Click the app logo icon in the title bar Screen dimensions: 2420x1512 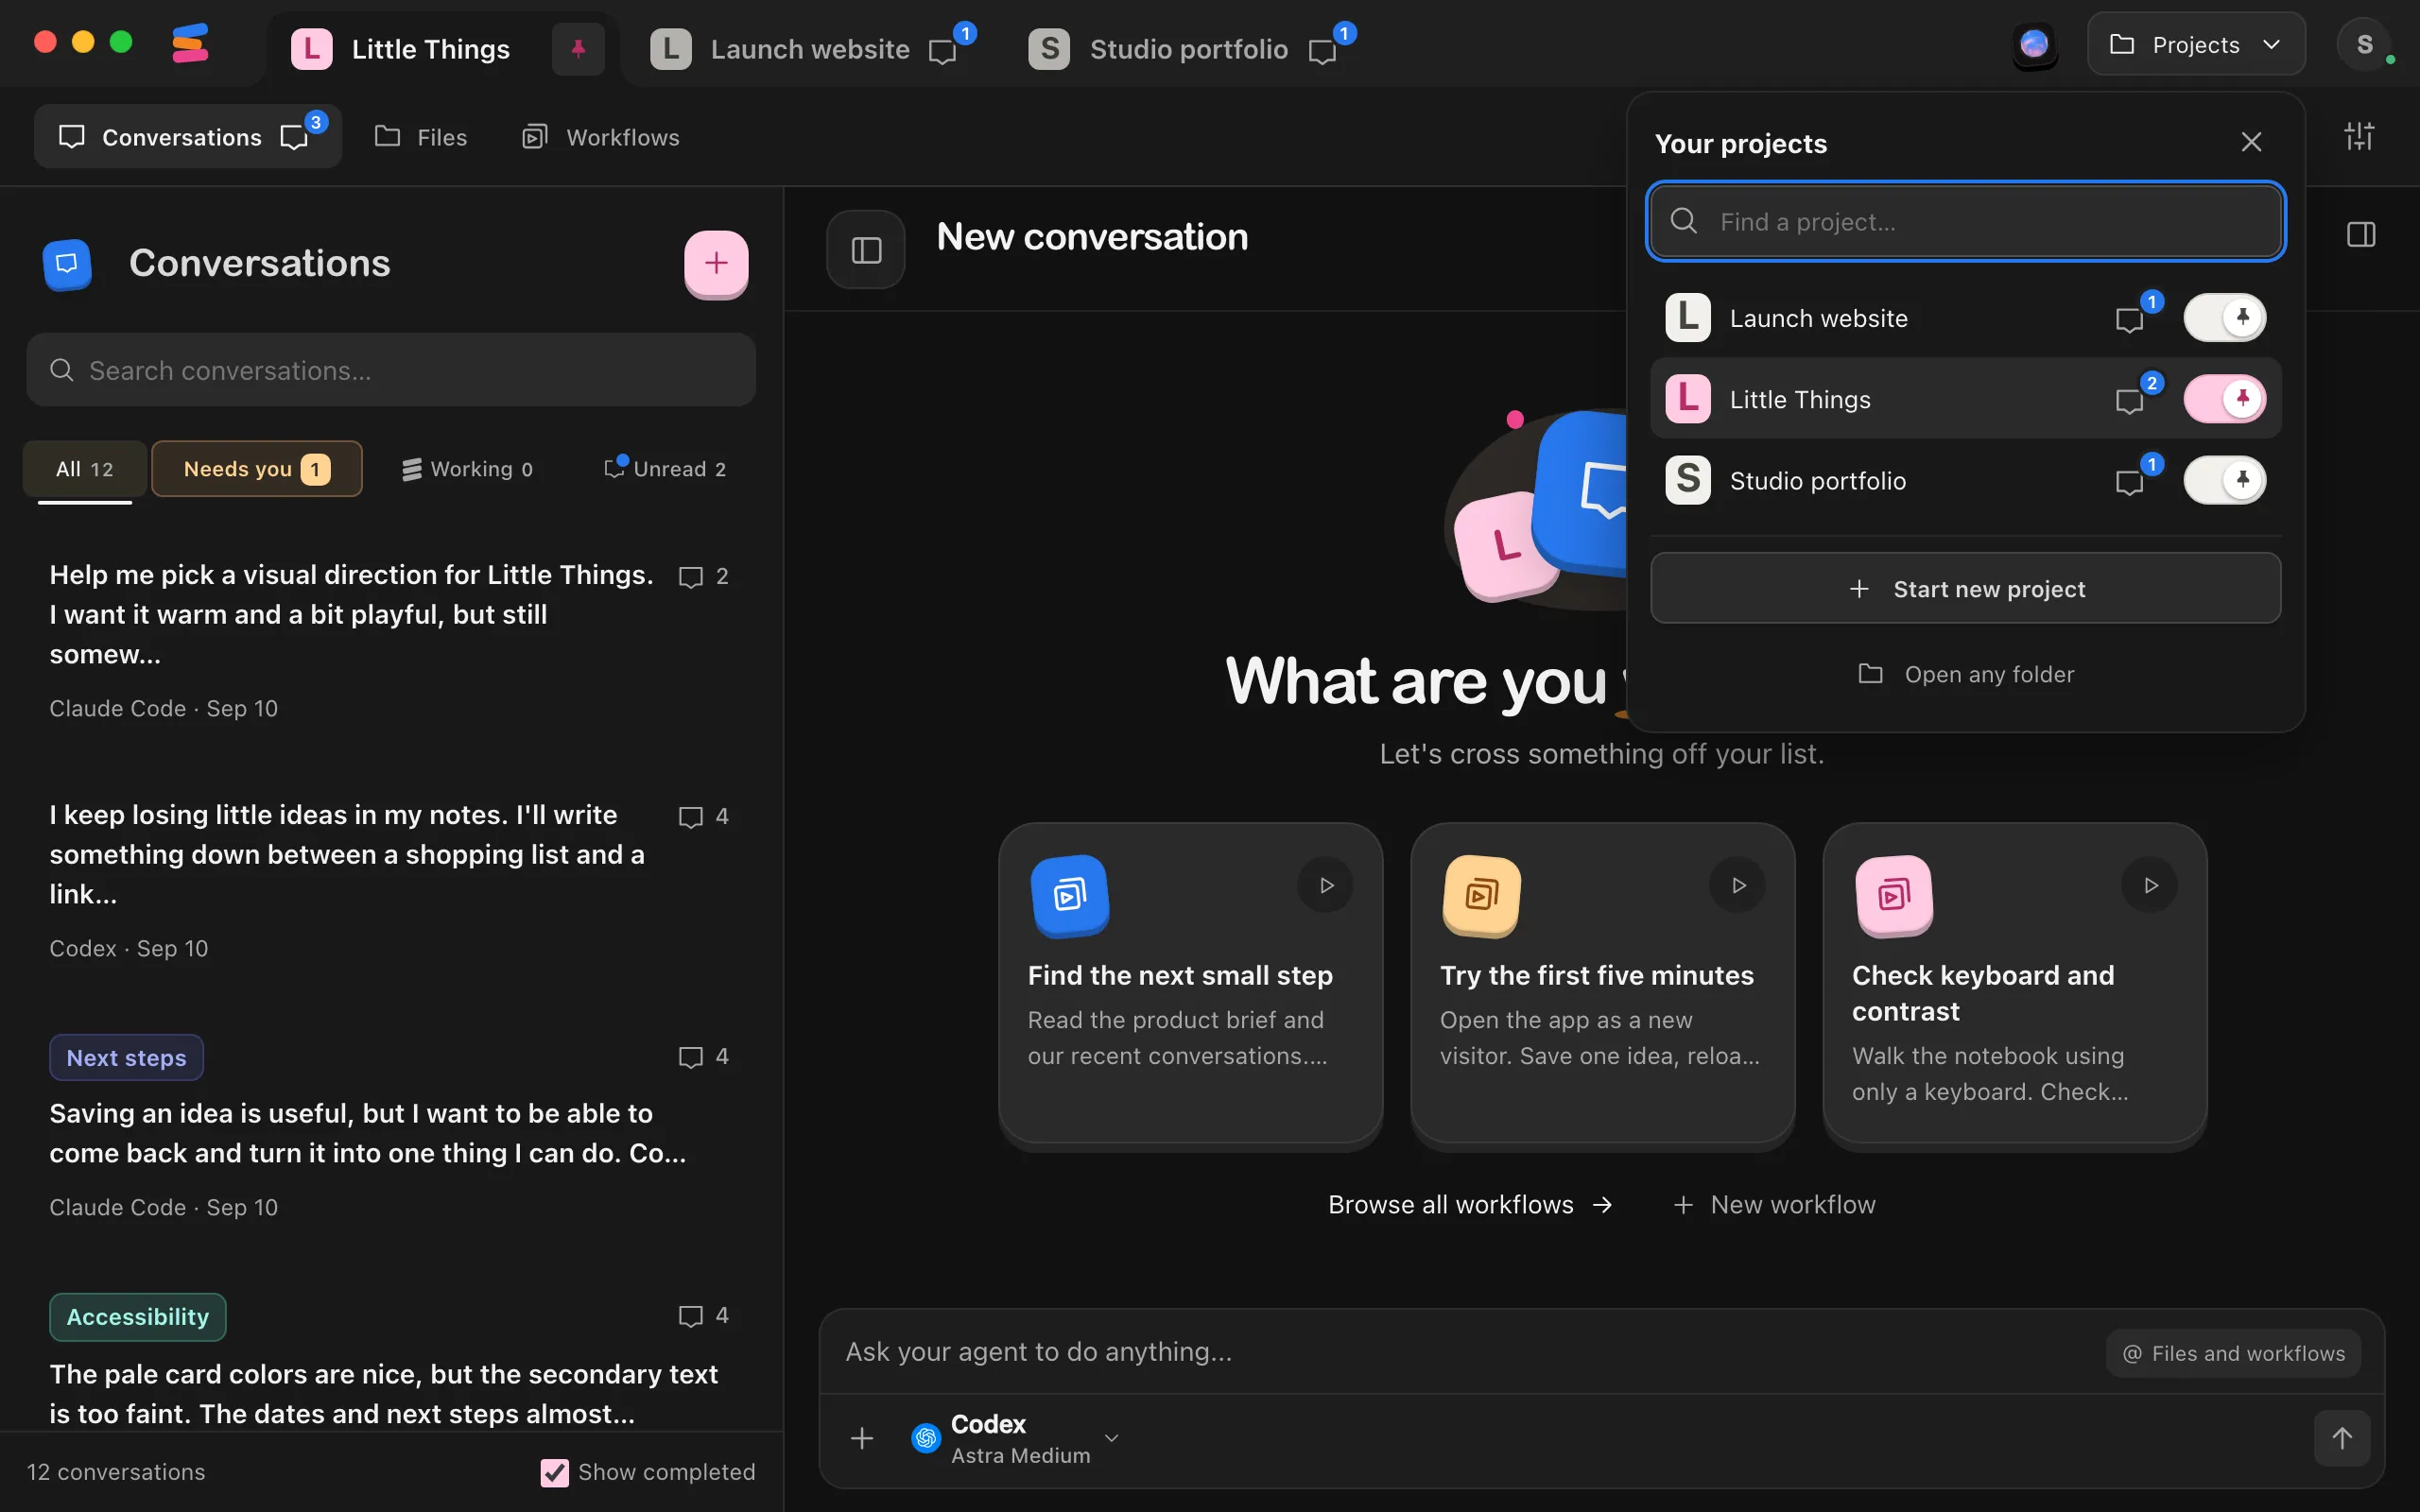point(190,44)
